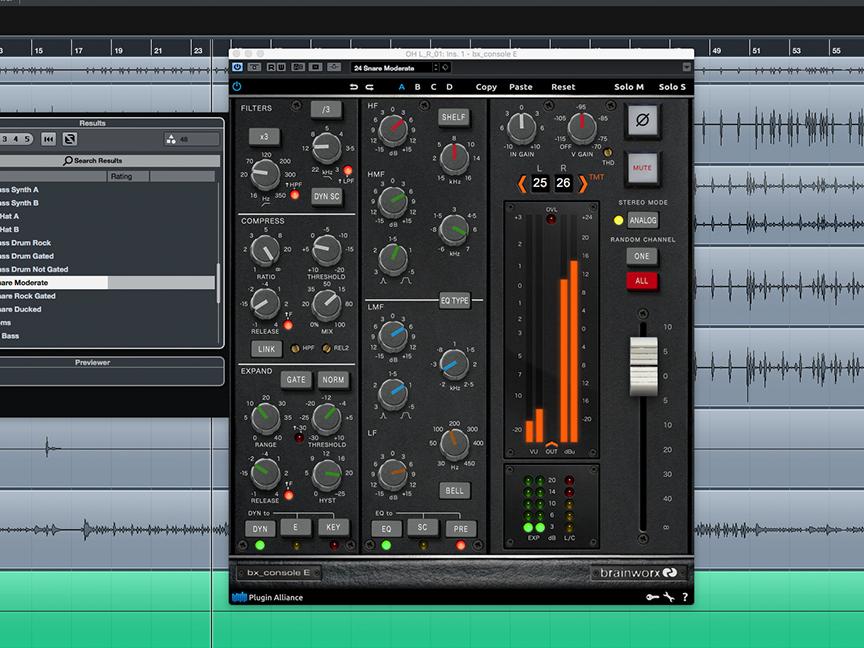
Task: Open Plugin Alliance settings via wrench icon
Action: pyautogui.click(x=668, y=597)
